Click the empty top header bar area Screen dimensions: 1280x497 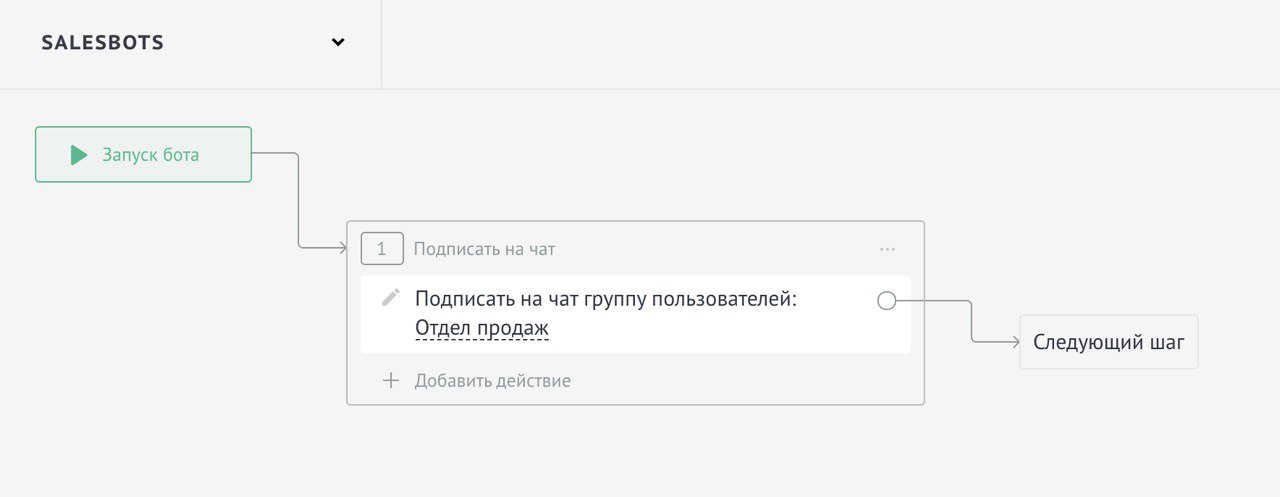pyautogui.click(x=830, y=44)
